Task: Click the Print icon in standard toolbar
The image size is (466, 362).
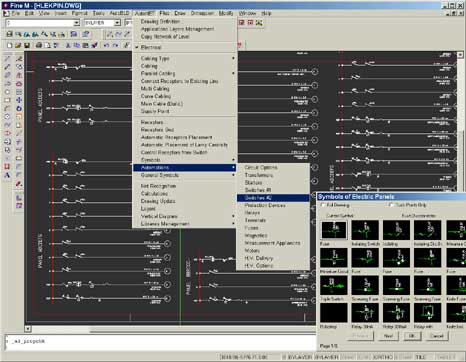Action: pyautogui.click(x=39, y=45)
